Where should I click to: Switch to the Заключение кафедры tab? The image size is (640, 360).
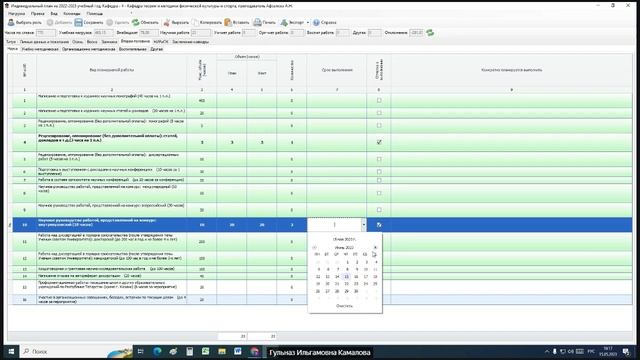pyautogui.click(x=190, y=42)
